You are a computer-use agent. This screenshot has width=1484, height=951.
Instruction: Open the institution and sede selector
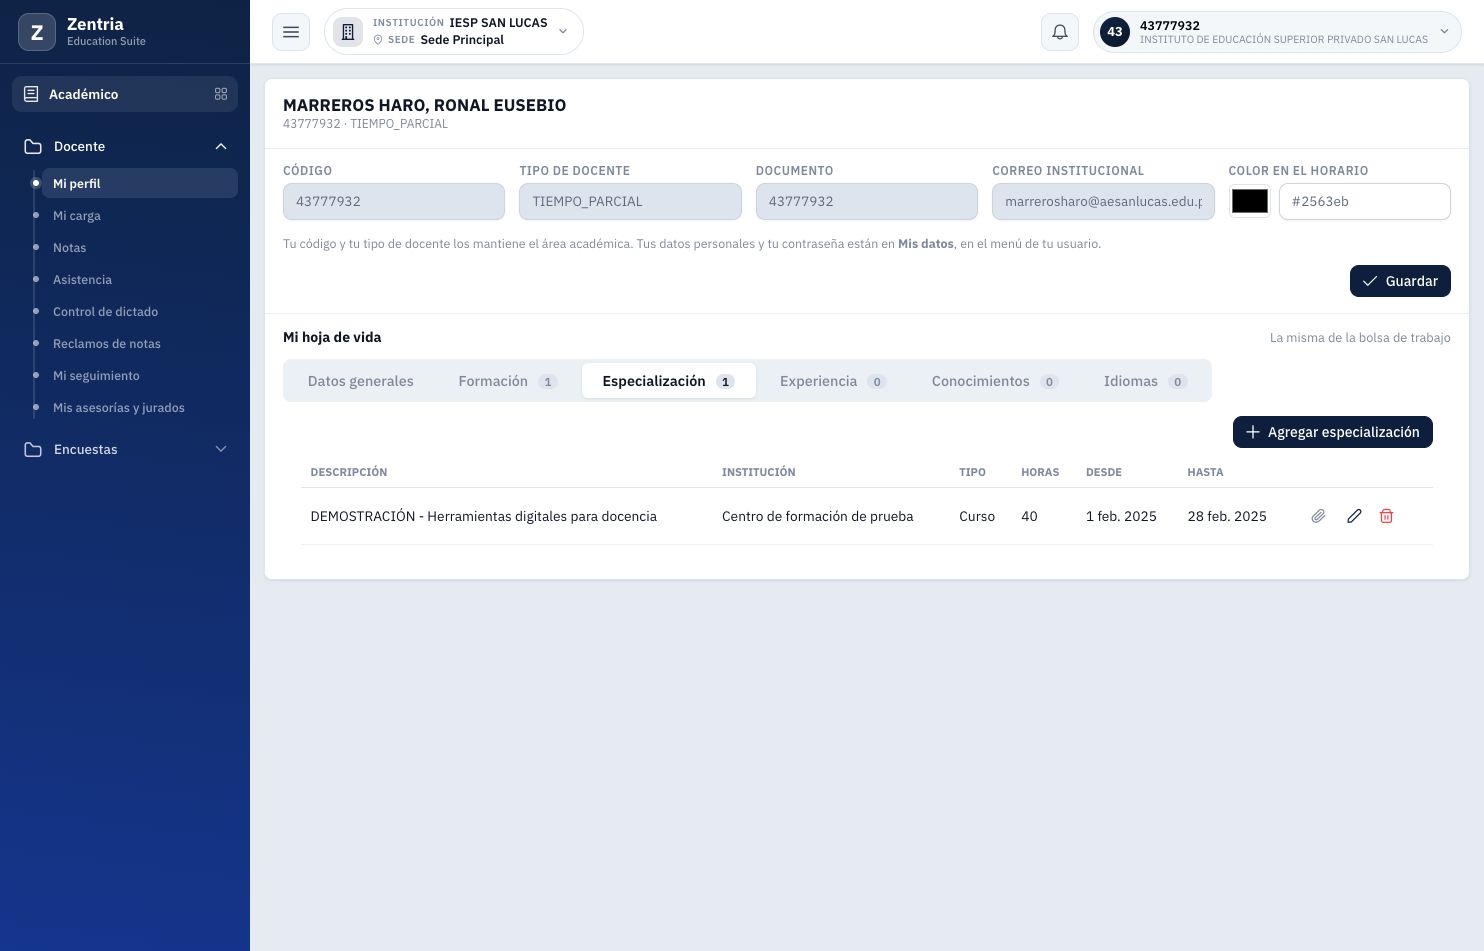(x=454, y=32)
